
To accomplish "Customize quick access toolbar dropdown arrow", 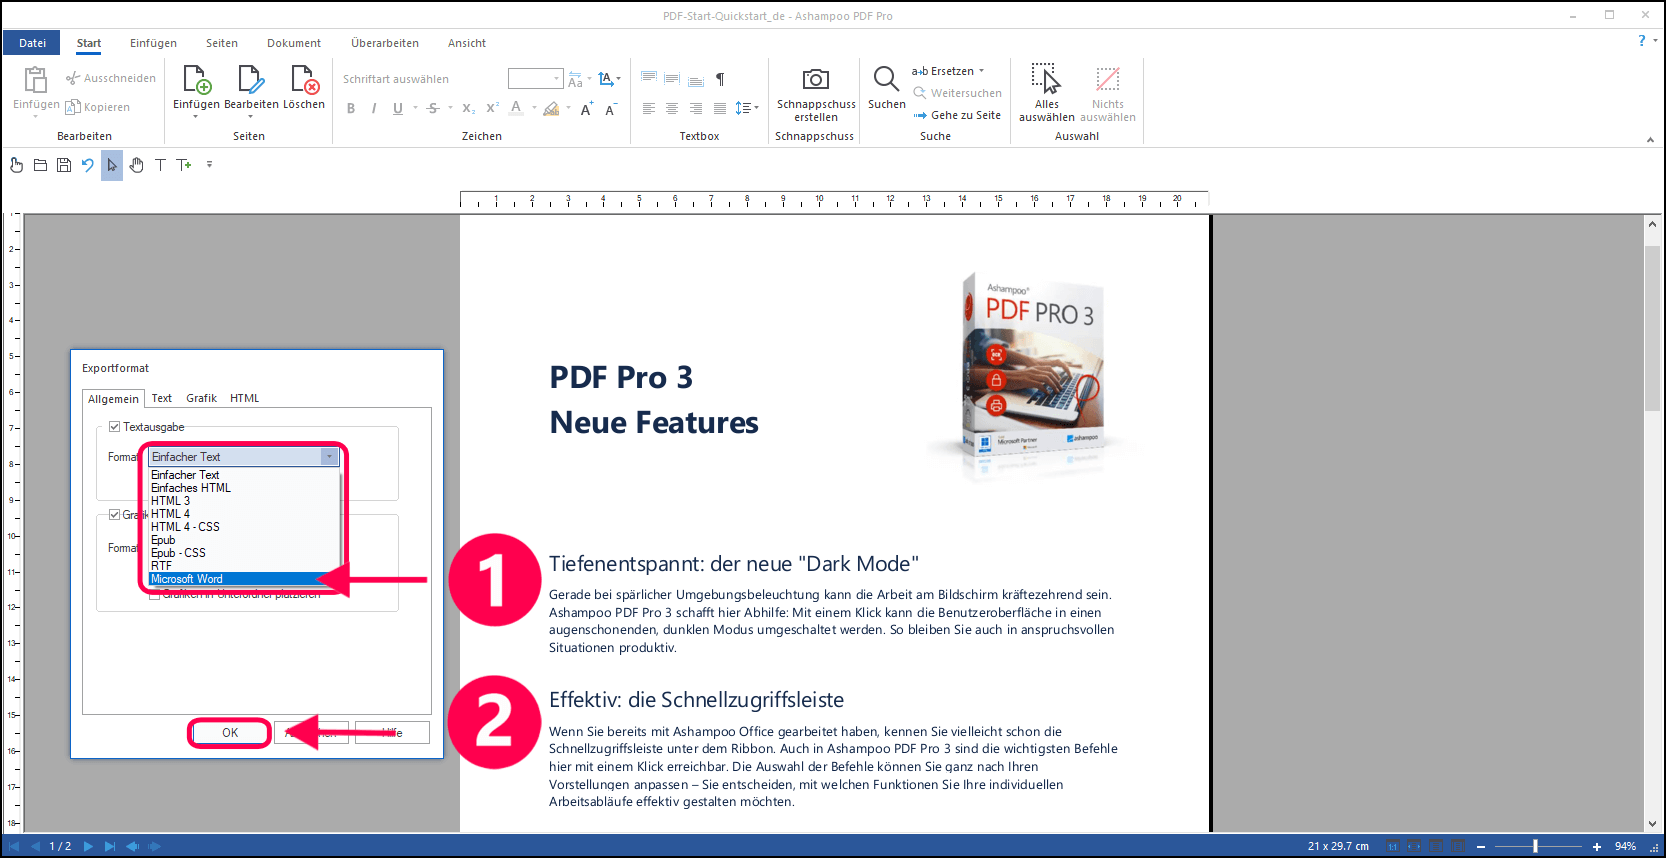I will click(209, 165).
